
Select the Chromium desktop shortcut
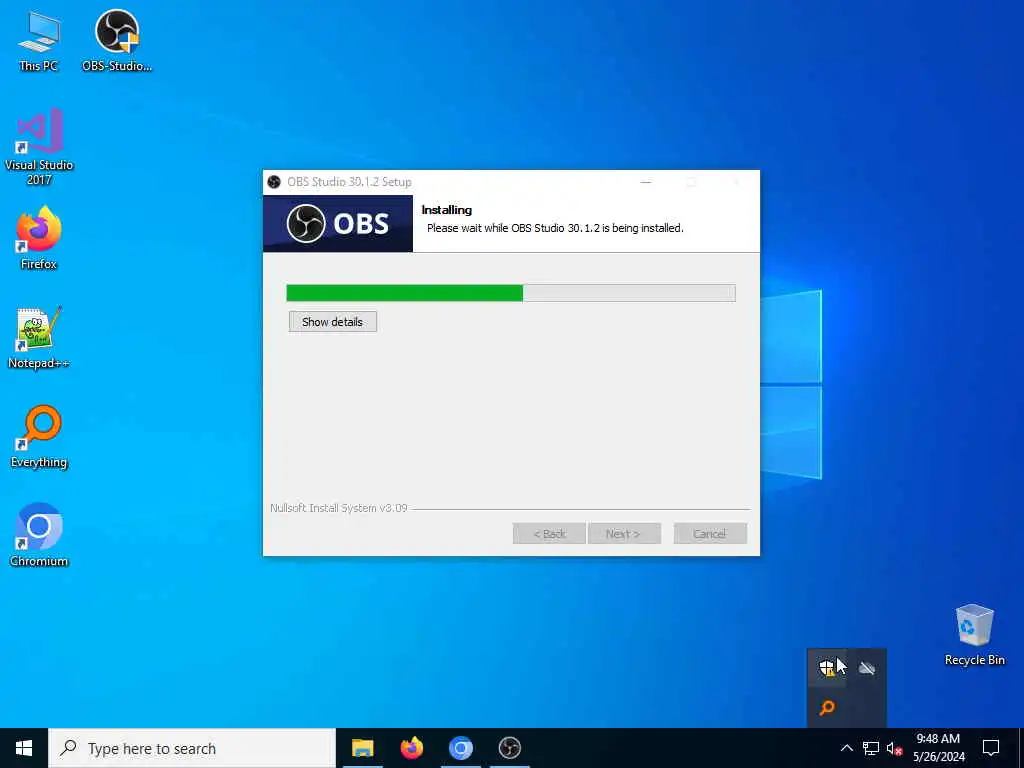tap(39, 535)
